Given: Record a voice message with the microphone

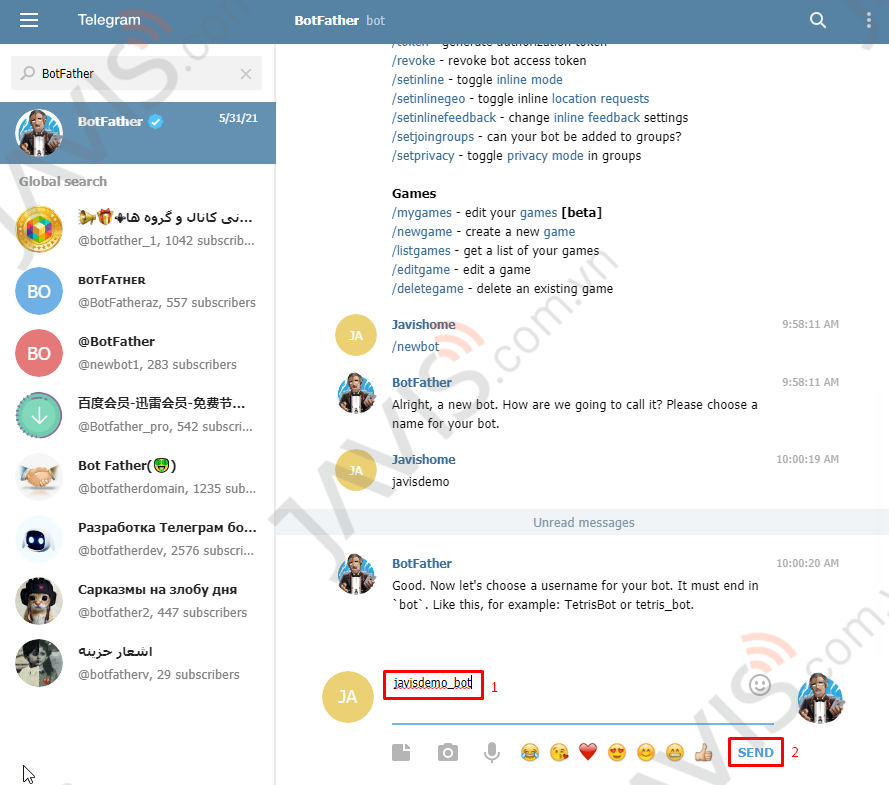Looking at the screenshot, I should 492,752.
